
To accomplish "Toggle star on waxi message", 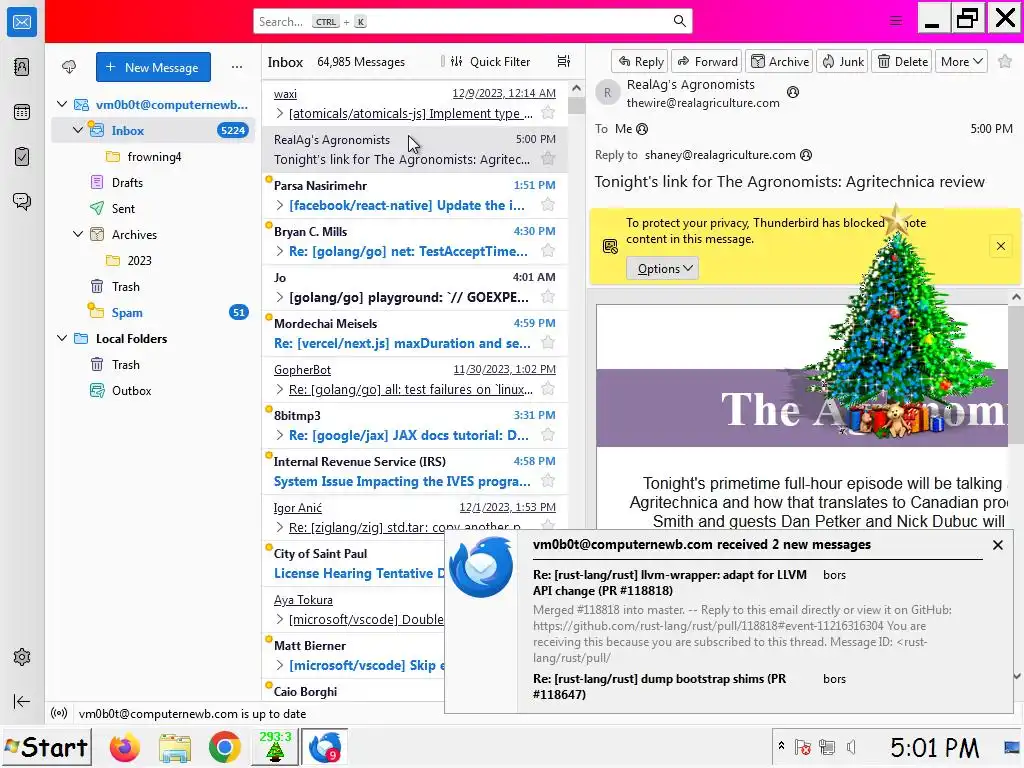I will tap(549, 113).
